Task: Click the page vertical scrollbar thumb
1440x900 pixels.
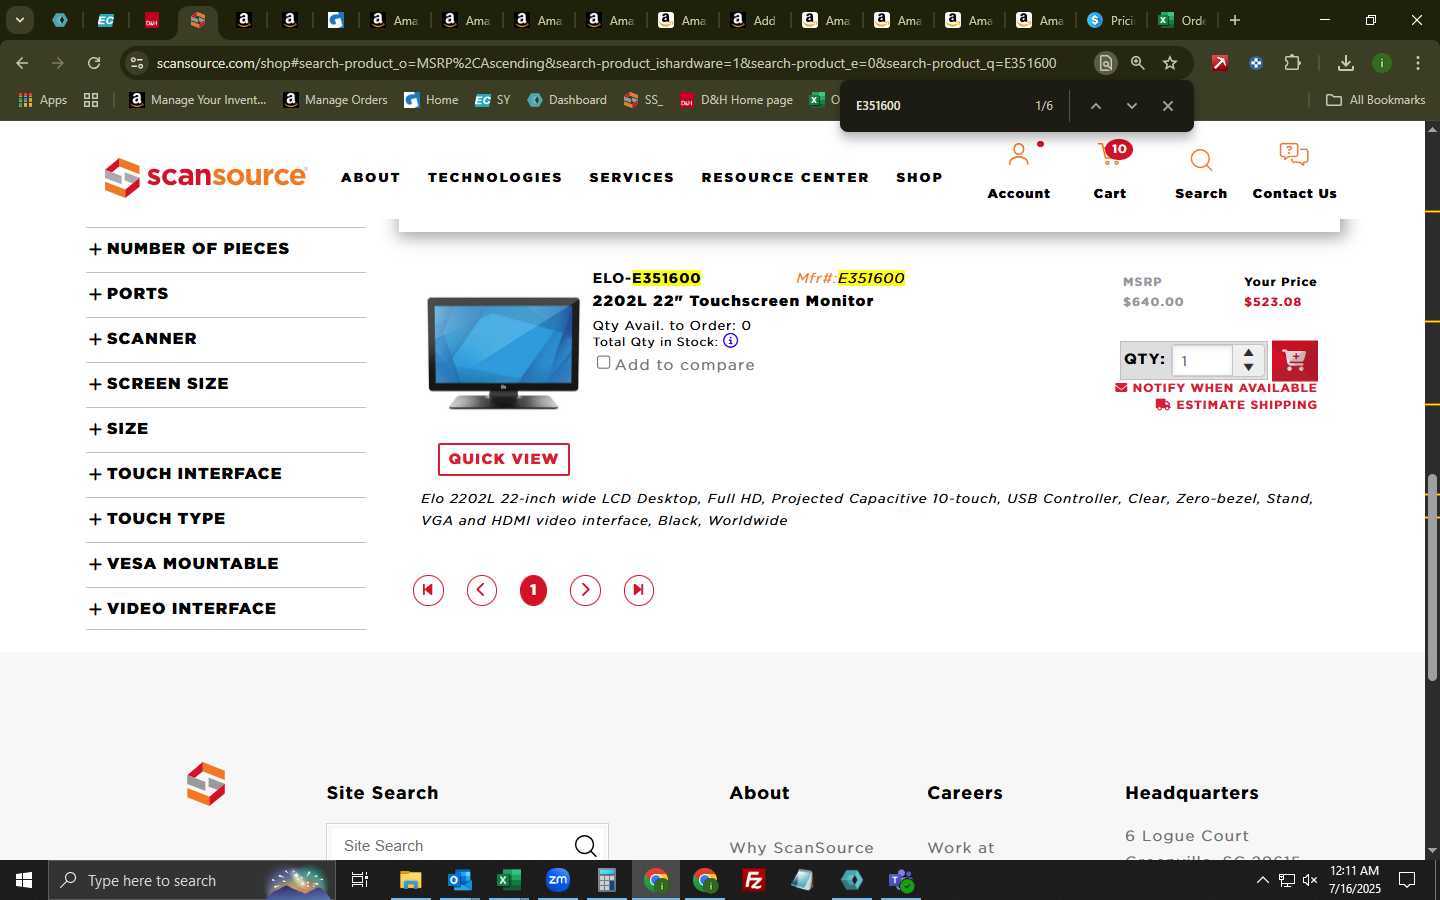Action: coord(1432,578)
